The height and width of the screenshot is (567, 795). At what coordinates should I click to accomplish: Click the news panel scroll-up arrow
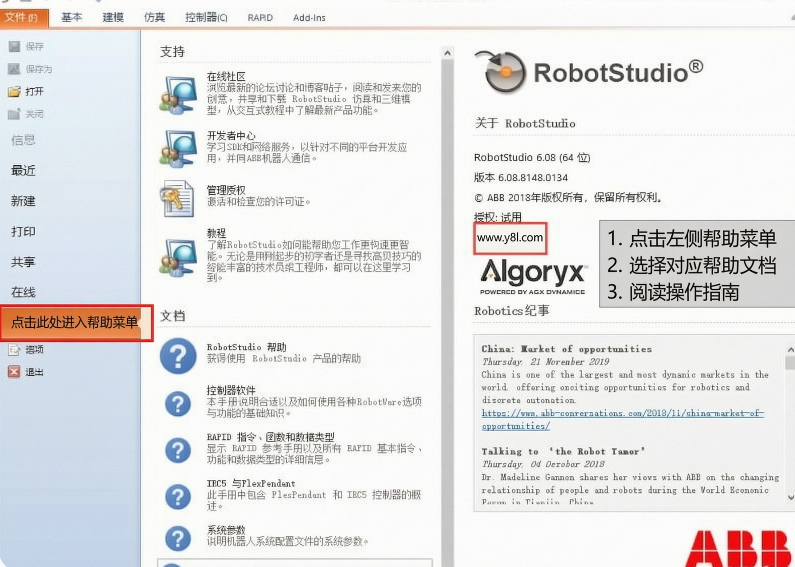click(x=790, y=350)
